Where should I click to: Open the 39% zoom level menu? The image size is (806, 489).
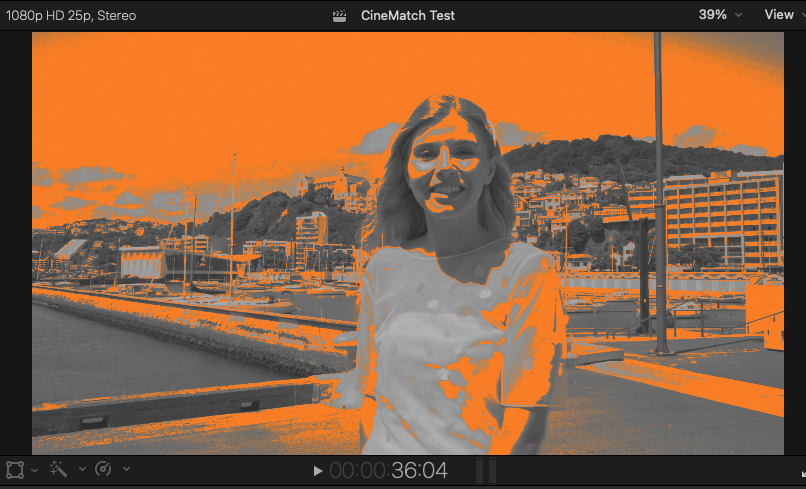[x=720, y=15]
